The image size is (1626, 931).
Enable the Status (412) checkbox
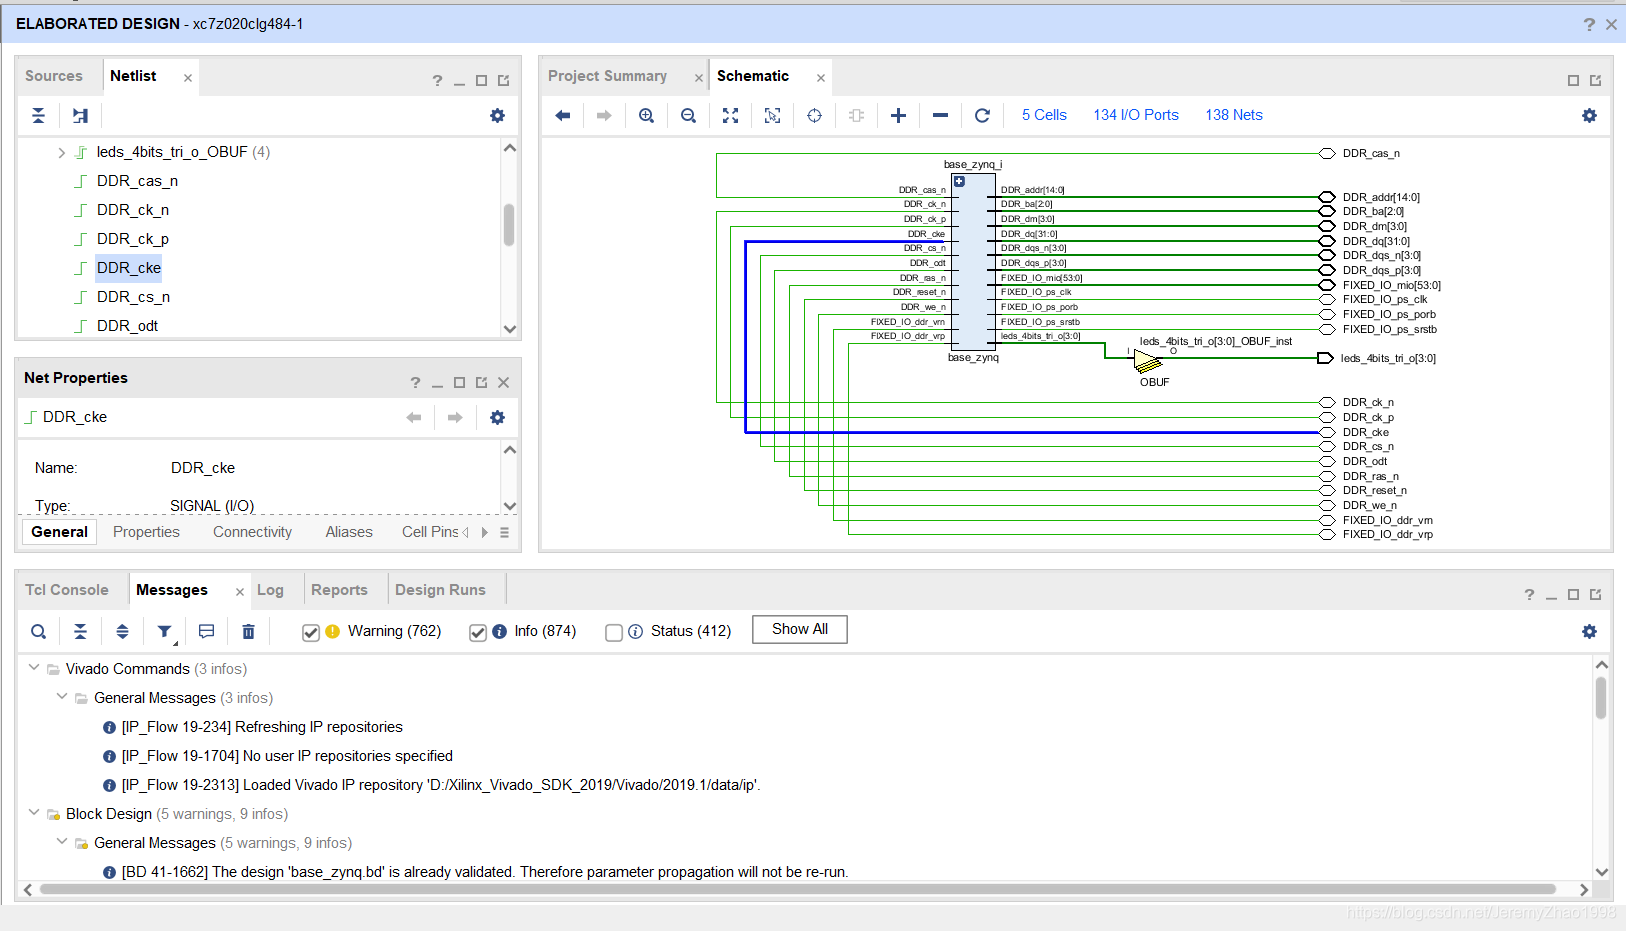point(614,632)
